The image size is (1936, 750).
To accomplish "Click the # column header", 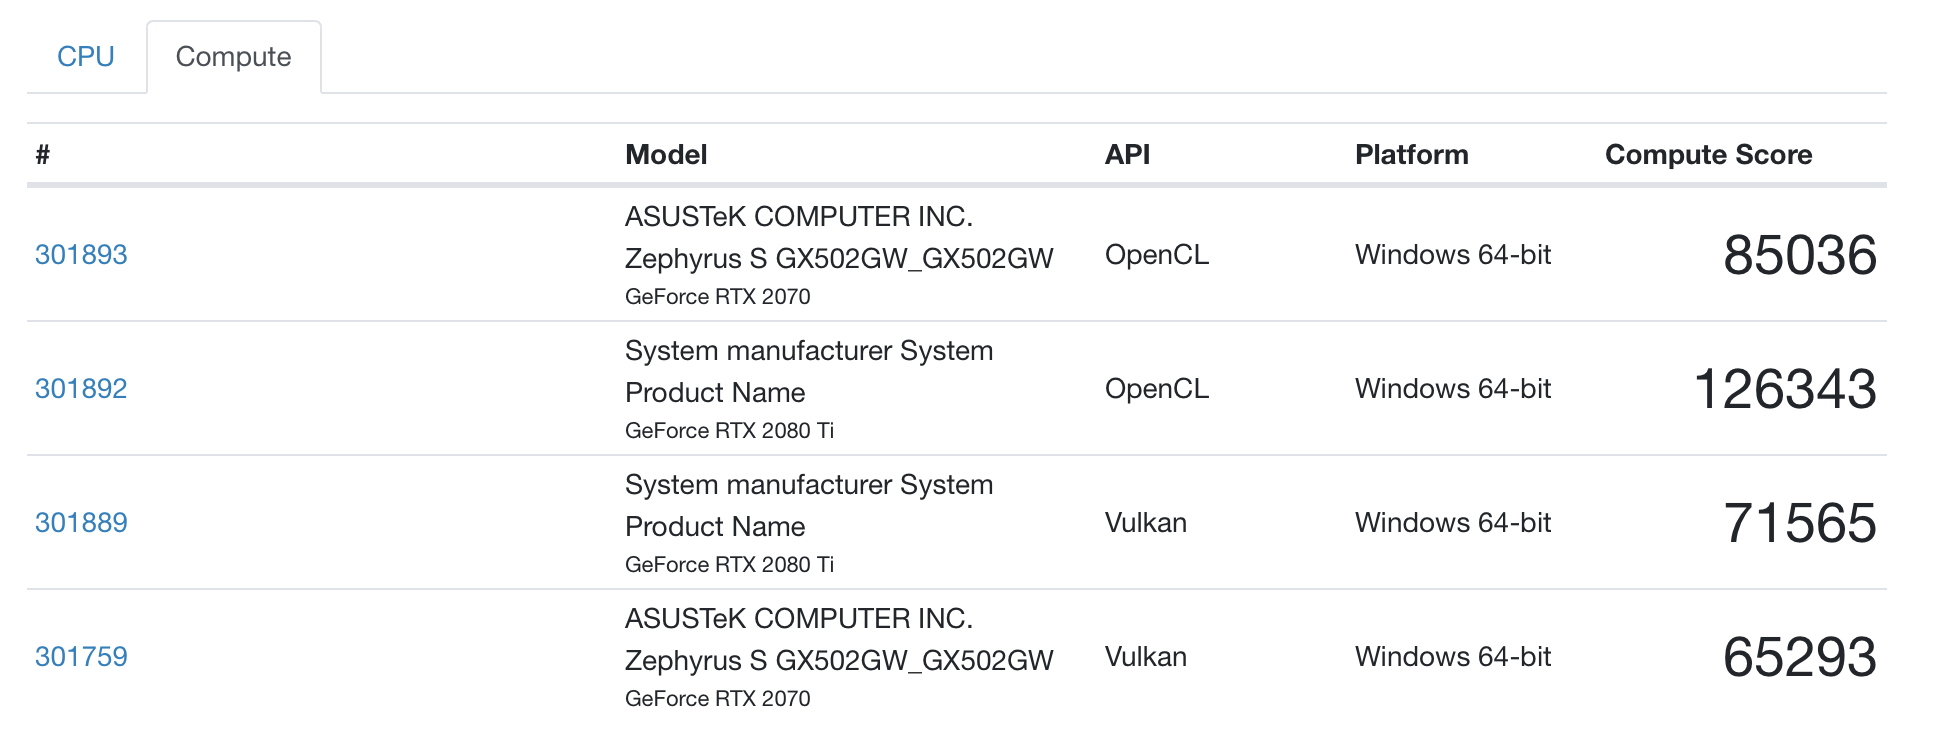I will [43, 155].
